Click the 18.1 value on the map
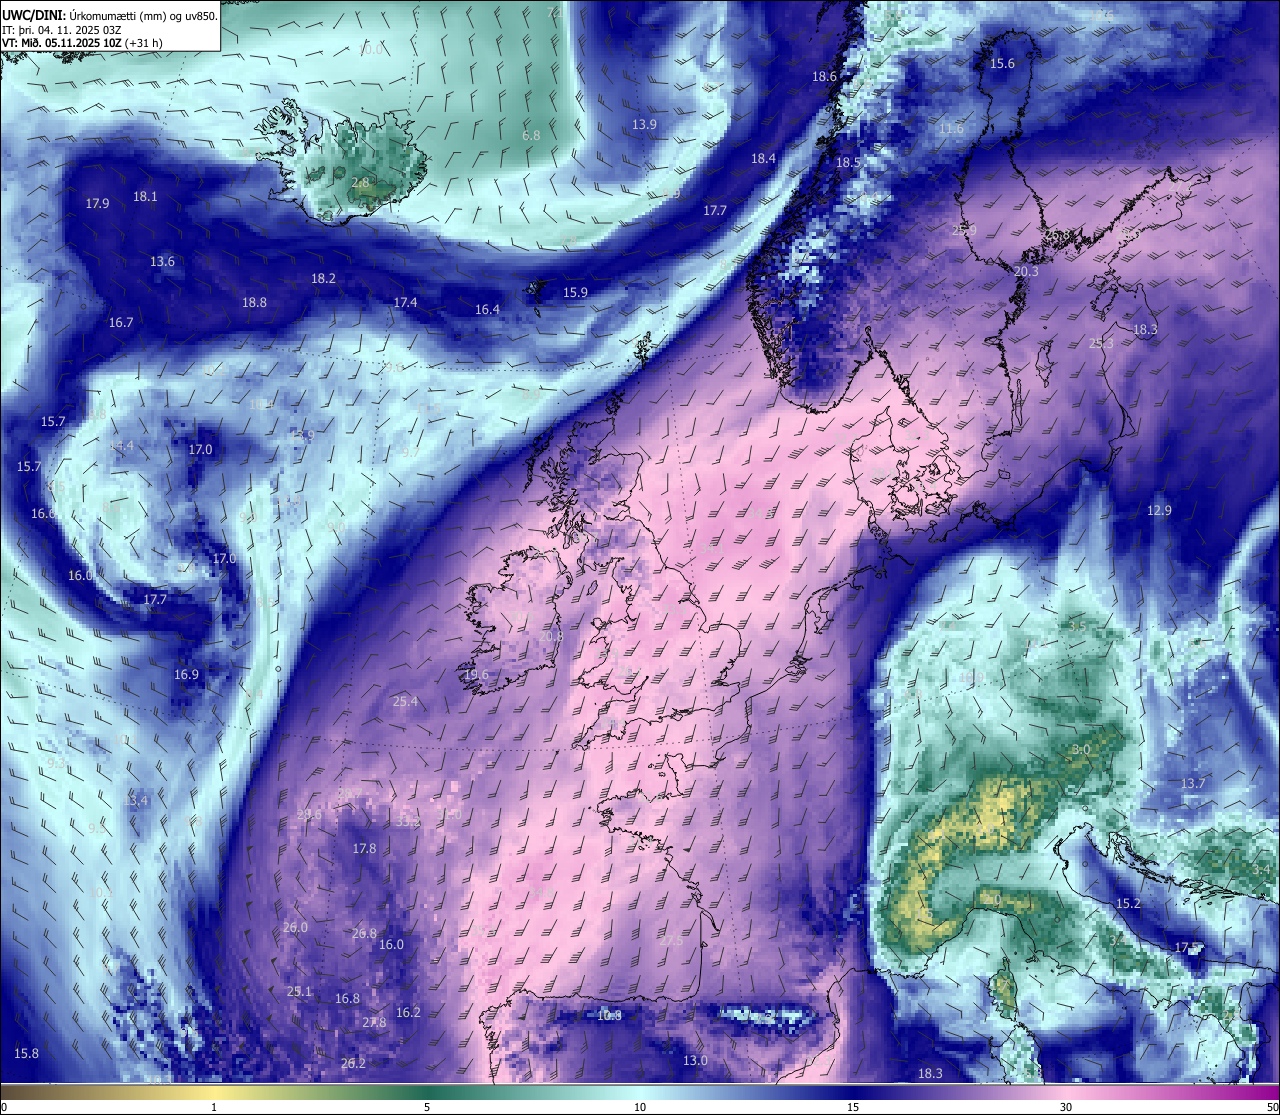Image resolution: width=1280 pixels, height=1115 pixels. click(145, 197)
